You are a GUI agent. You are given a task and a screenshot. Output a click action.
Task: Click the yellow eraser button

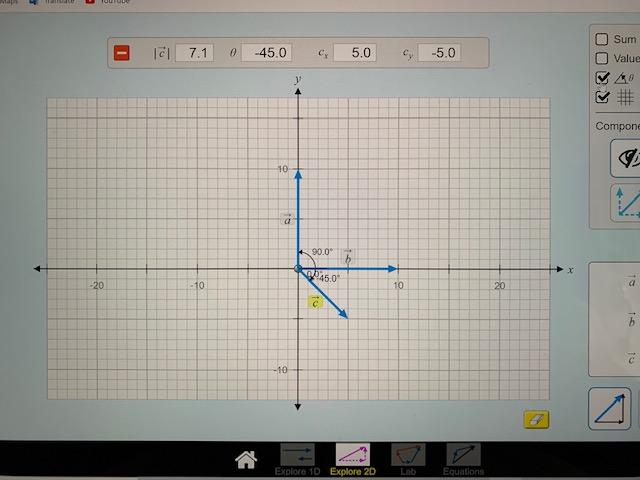click(x=536, y=419)
